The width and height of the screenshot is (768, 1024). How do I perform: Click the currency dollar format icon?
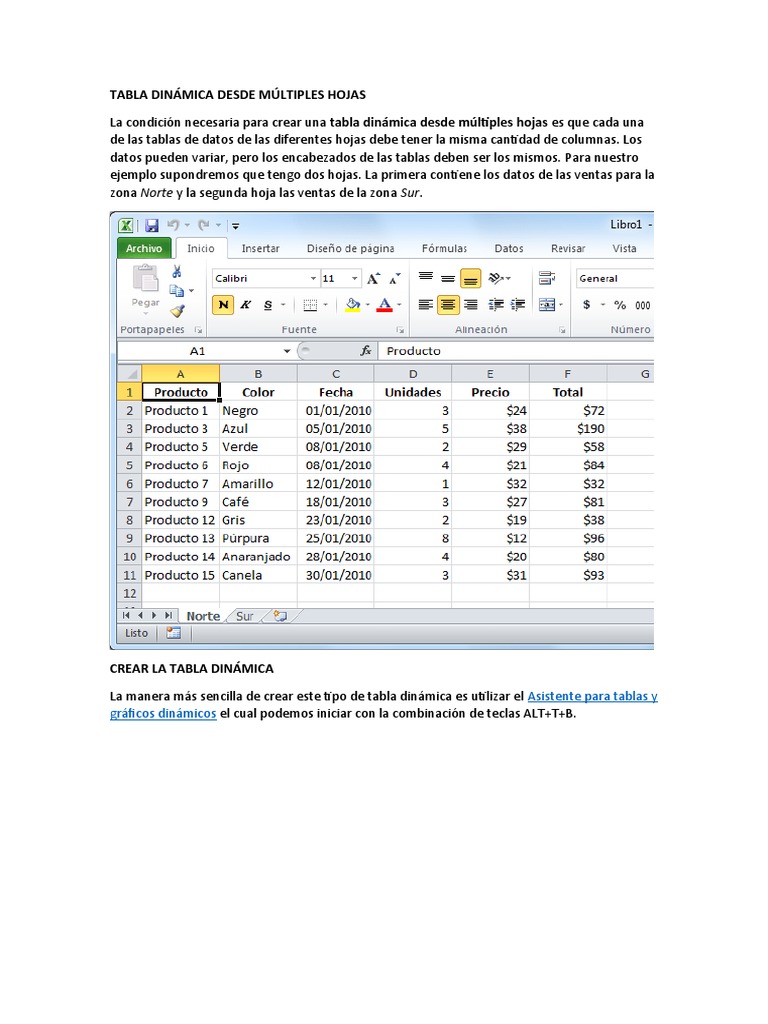click(586, 305)
